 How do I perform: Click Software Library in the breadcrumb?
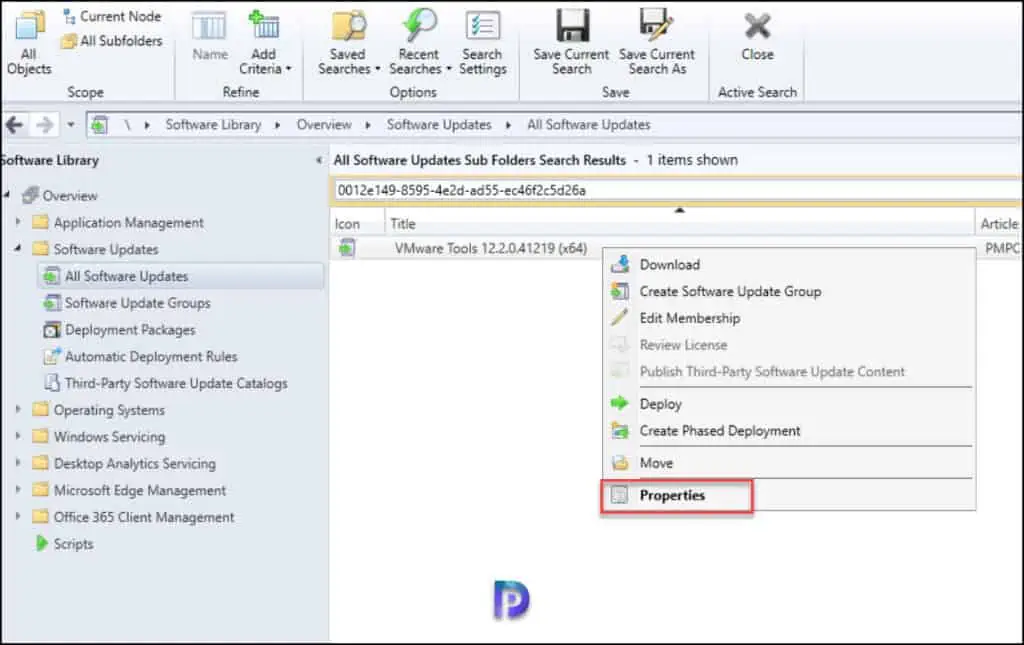[213, 125]
